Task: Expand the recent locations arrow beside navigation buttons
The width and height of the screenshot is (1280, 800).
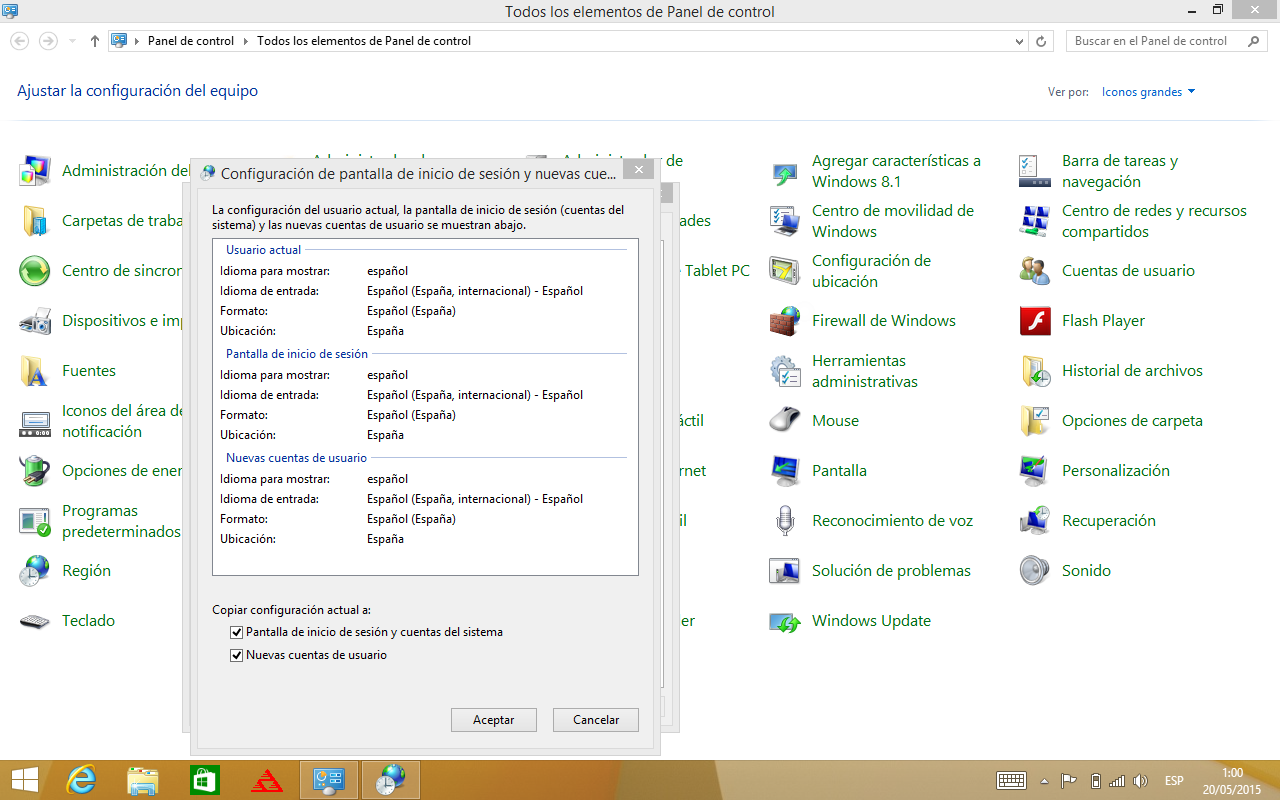Action: coord(72,41)
